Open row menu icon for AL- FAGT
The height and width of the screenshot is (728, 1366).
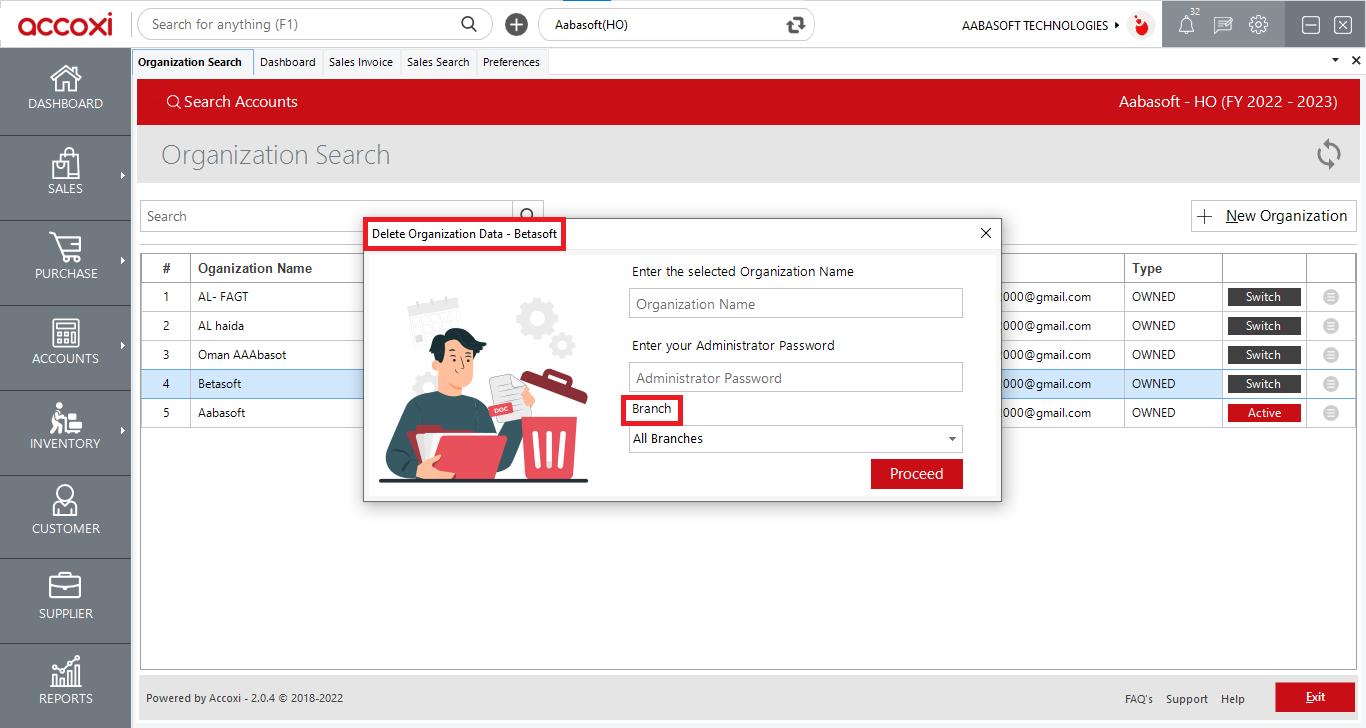tap(1331, 297)
